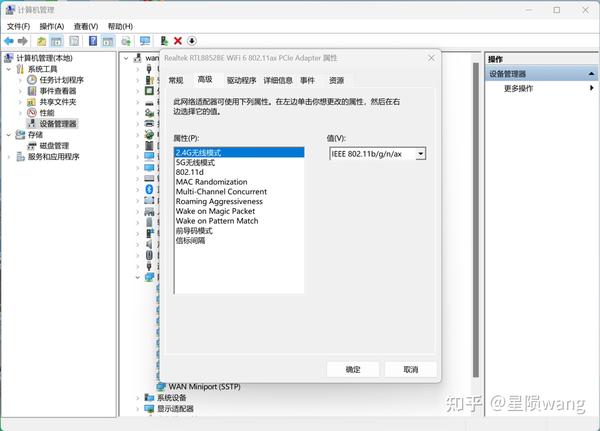
Task: Expand the 系统设备 device category
Action: coord(138,398)
